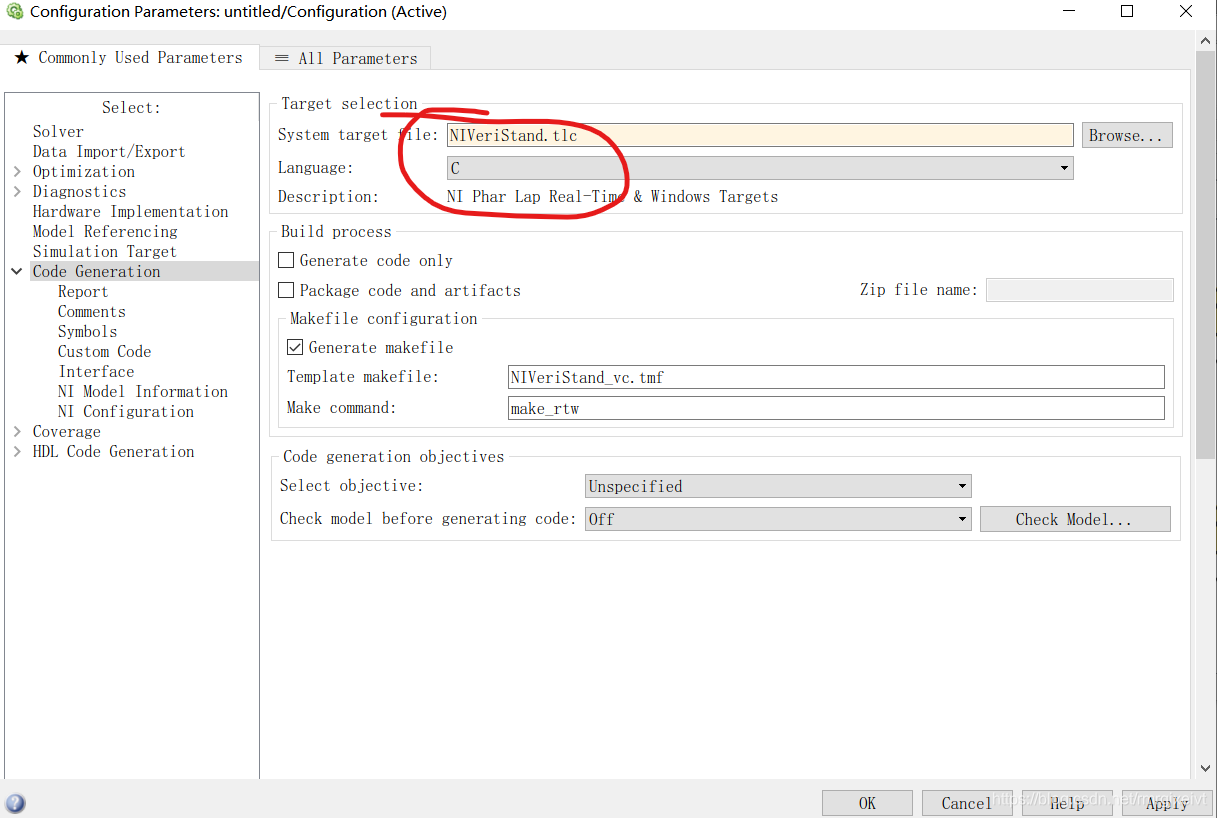Maximize the Configuration Parameters window
Image resolution: width=1217 pixels, height=818 pixels.
1127,12
